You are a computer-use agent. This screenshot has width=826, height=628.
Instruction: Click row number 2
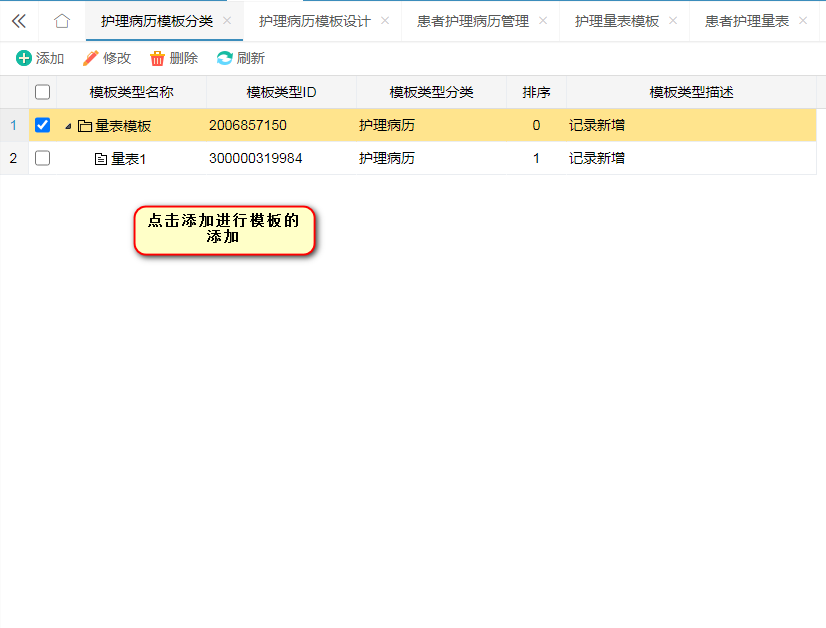pos(14,158)
